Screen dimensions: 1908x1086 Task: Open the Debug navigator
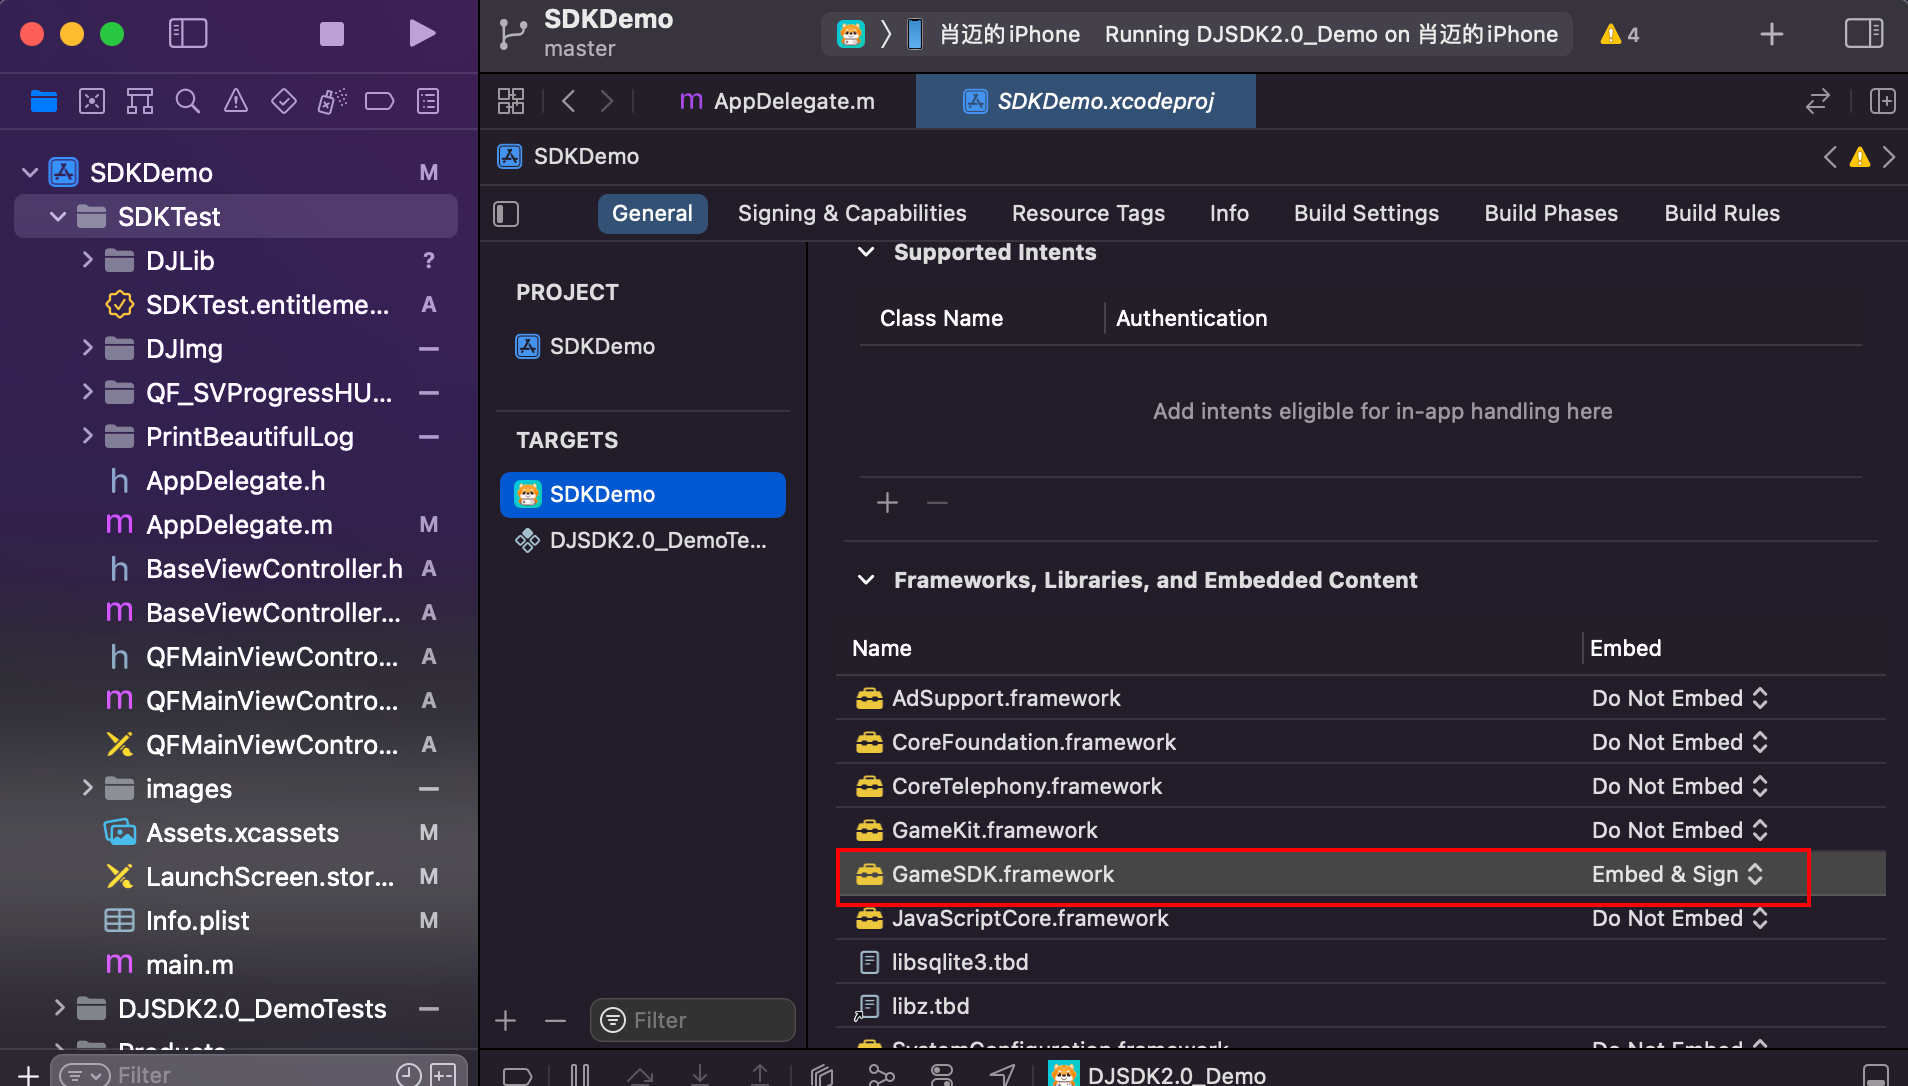[x=332, y=101]
